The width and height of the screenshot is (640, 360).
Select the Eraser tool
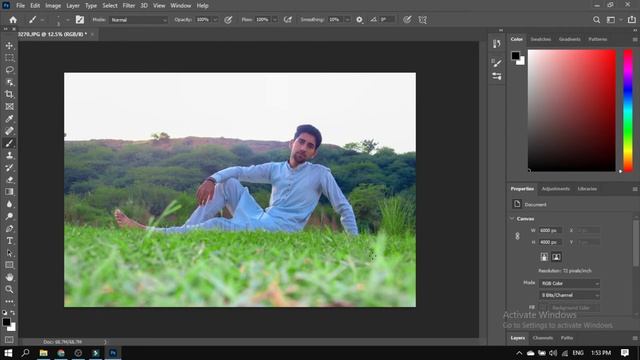pyautogui.click(x=9, y=180)
